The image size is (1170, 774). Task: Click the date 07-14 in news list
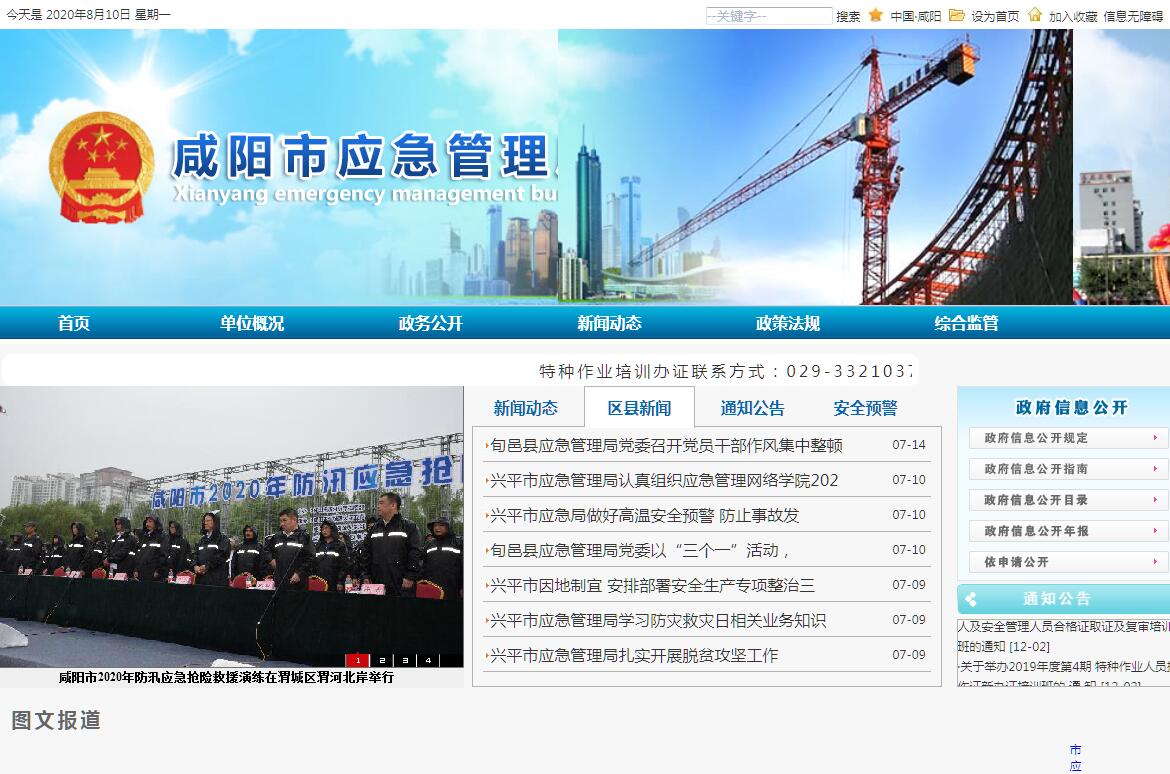pyautogui.click(x=909, y=445)
